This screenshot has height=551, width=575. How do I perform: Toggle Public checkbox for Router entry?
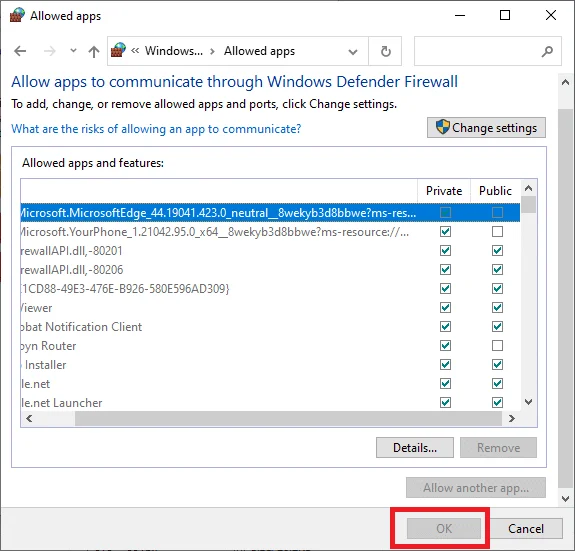click(x=497, y=346)
